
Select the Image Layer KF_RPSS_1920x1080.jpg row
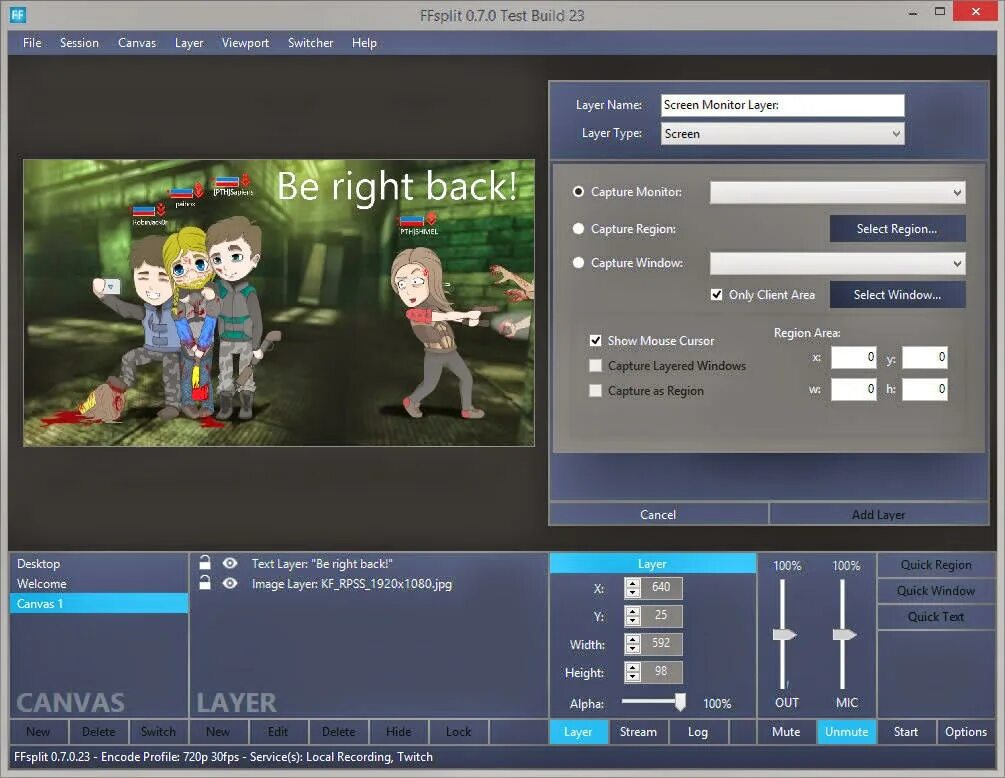(369, 584)
